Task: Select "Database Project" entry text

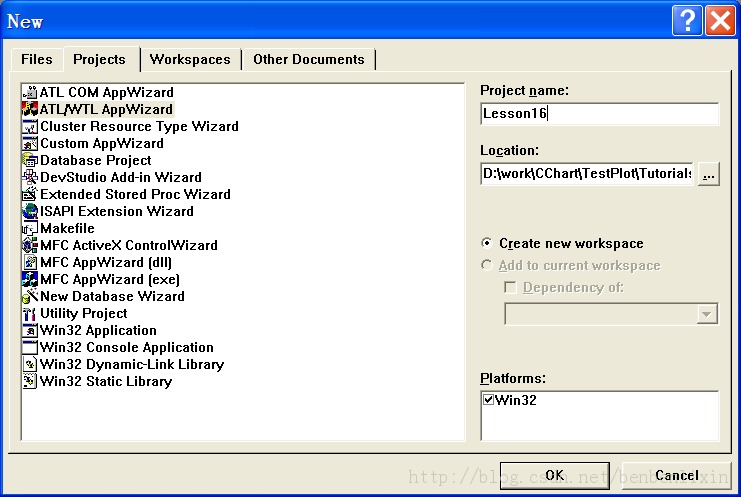Action: (95, 160)
